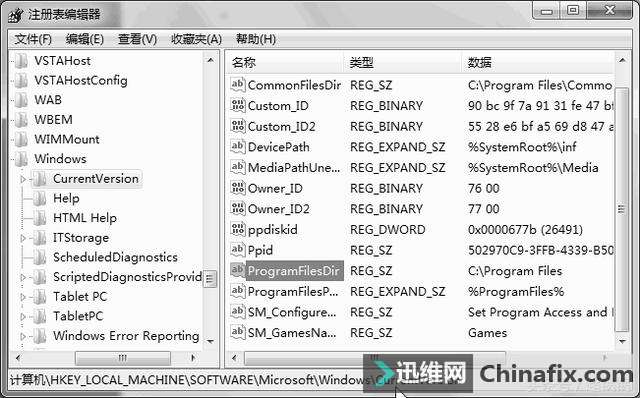The width and height of the screenshot is (640, 398).
Task: Click the binary icon beside Owner_ID
Action: [x=238, y=188]
